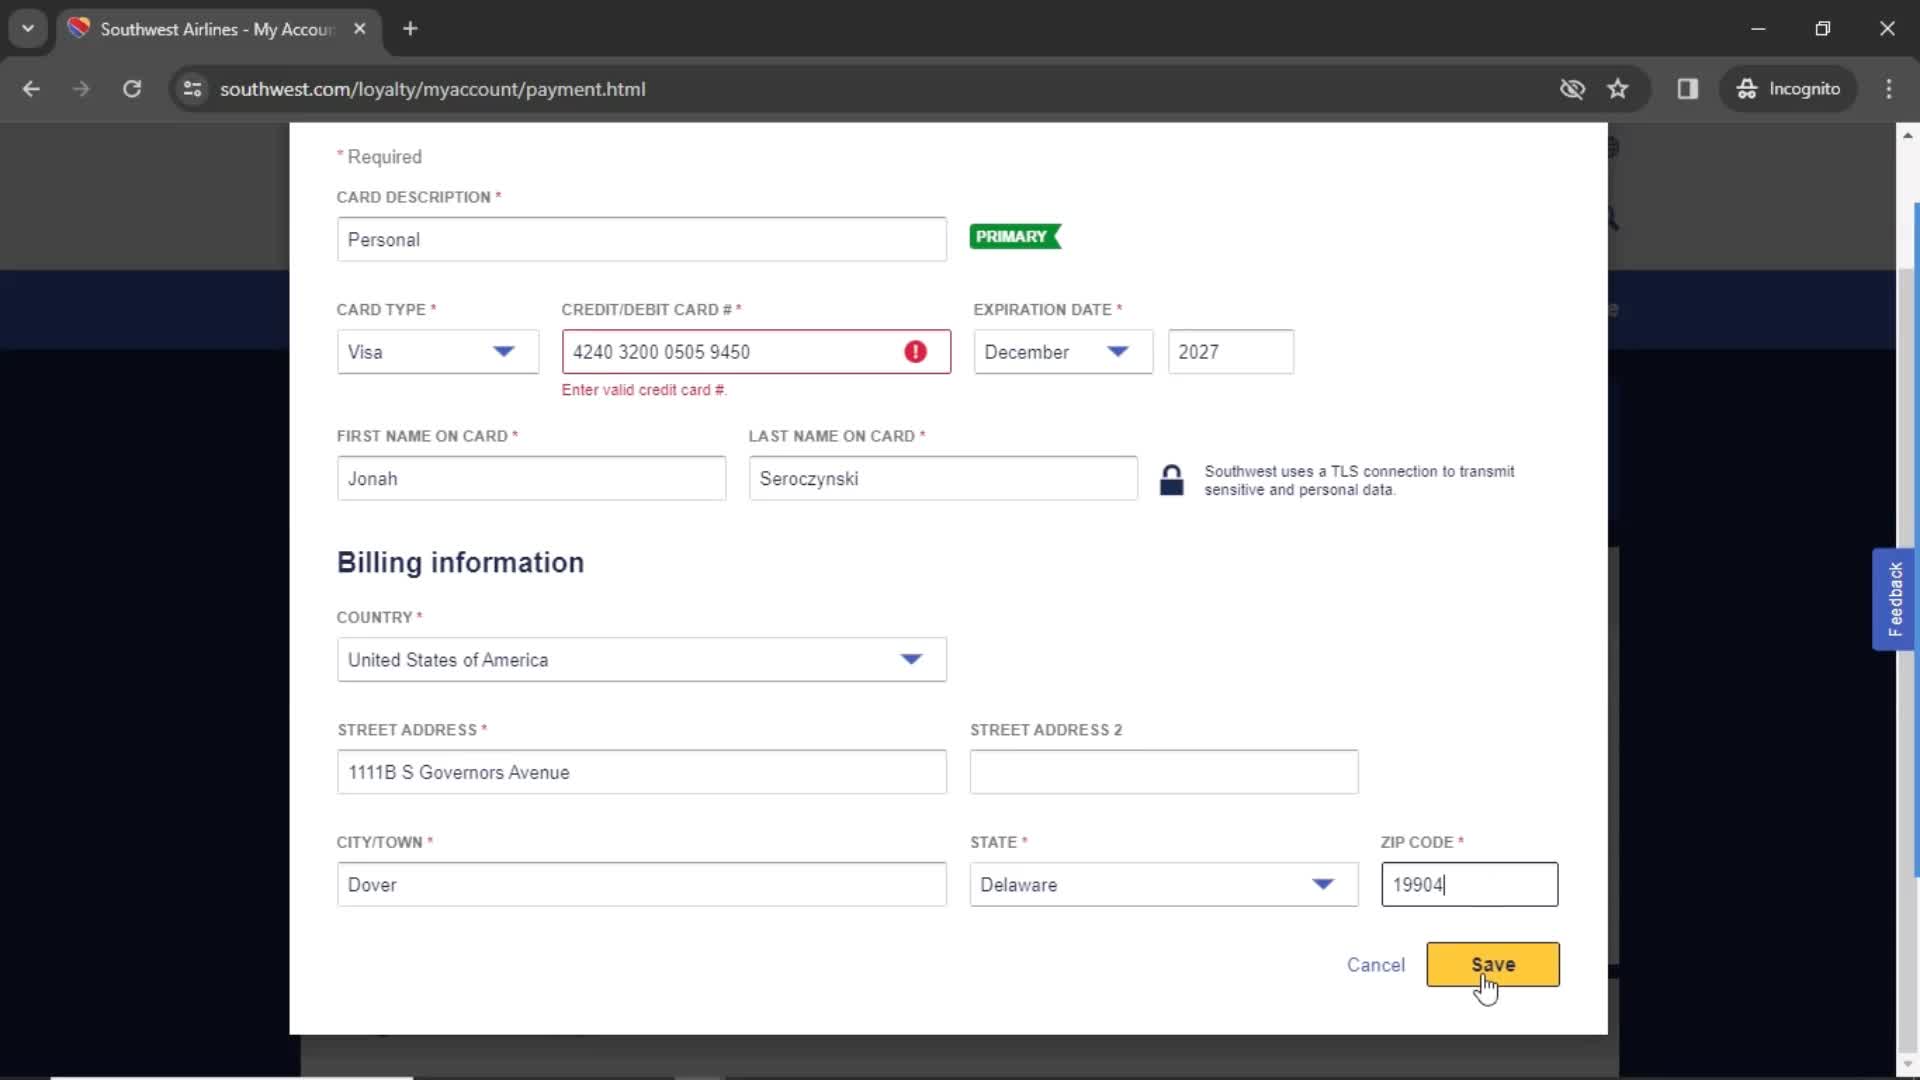
Task: Expand the State dropdown
Action: [x=1324, y=885]
